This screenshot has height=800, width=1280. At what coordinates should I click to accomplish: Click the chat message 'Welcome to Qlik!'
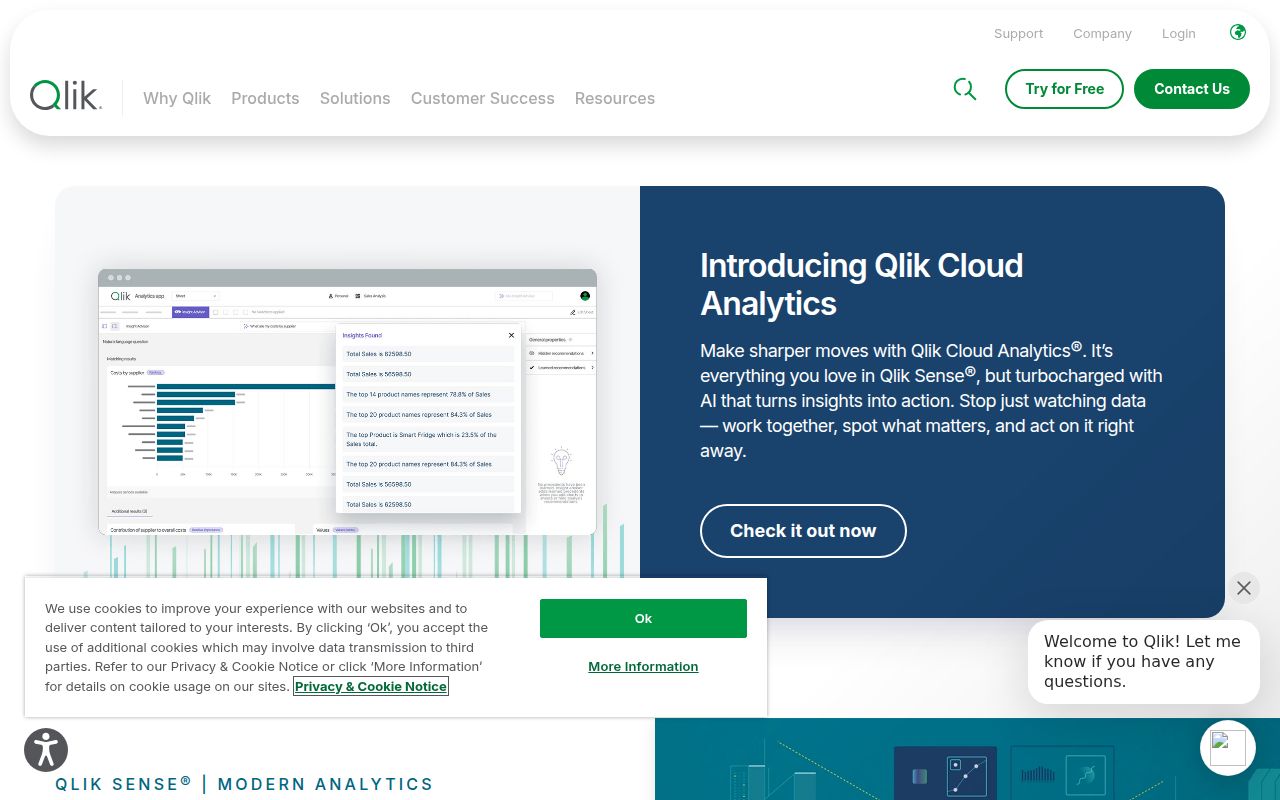1143,661
